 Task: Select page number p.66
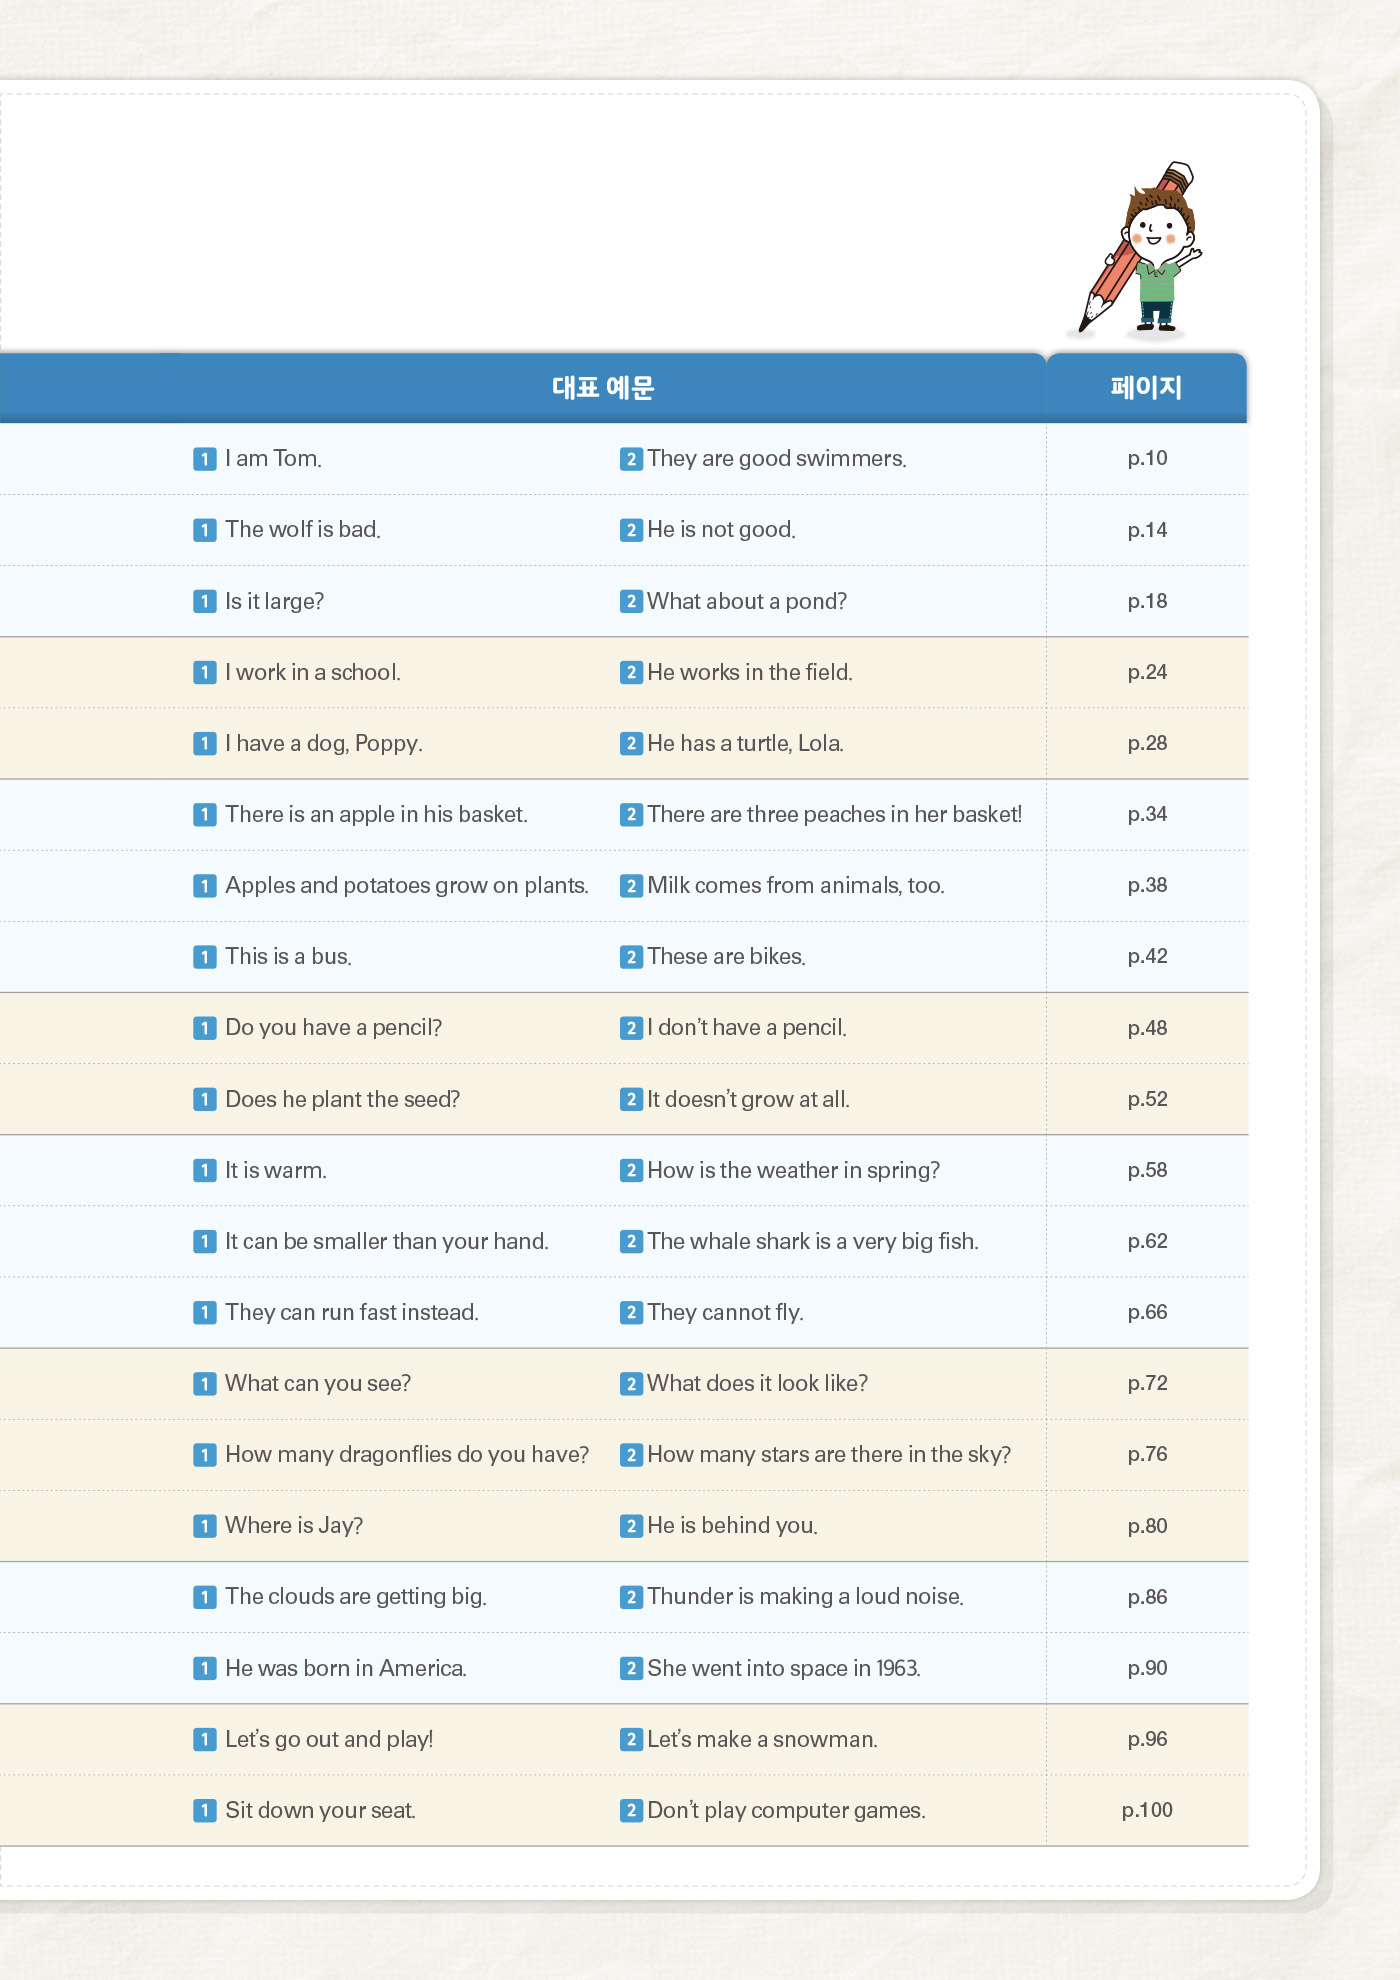click(1147, 1312)
